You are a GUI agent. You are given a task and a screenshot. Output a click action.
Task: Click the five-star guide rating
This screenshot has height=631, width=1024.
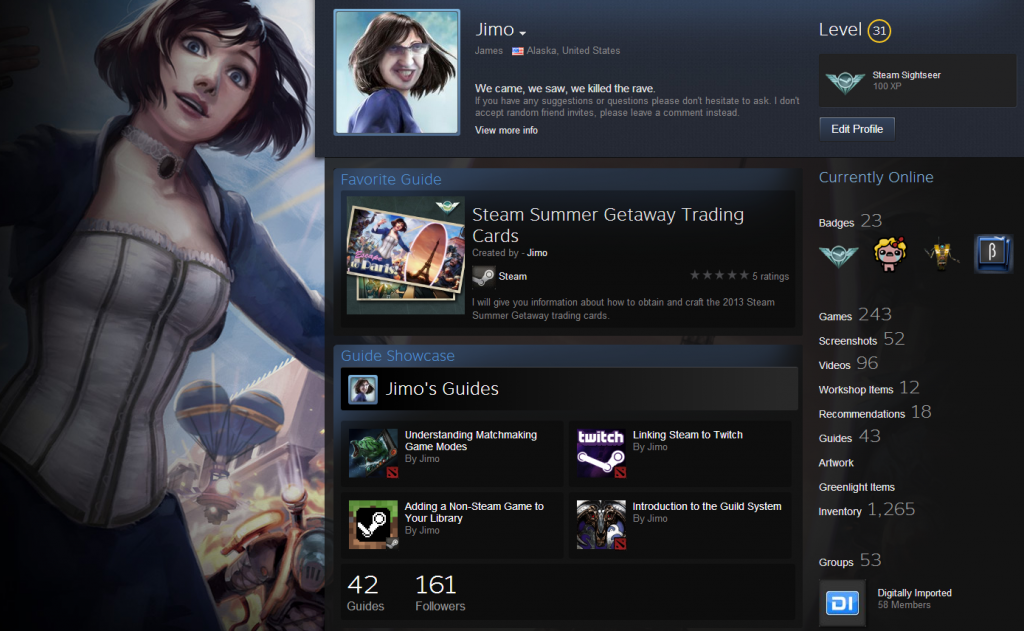[x=718, y=276]
